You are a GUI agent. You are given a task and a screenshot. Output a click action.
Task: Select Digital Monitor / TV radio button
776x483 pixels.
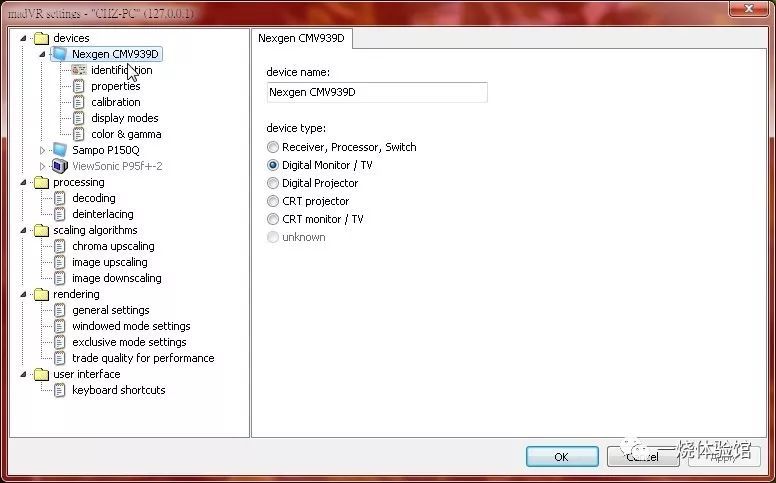point(273,165)
